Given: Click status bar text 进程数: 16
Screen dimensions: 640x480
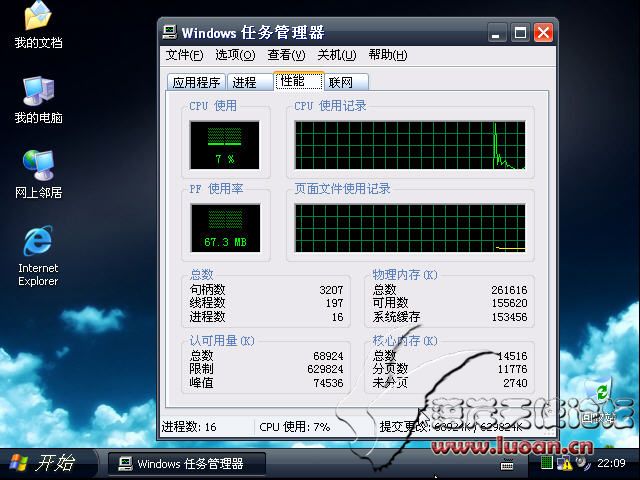Looking at the screenshot, I should click(x=189, y=427).
